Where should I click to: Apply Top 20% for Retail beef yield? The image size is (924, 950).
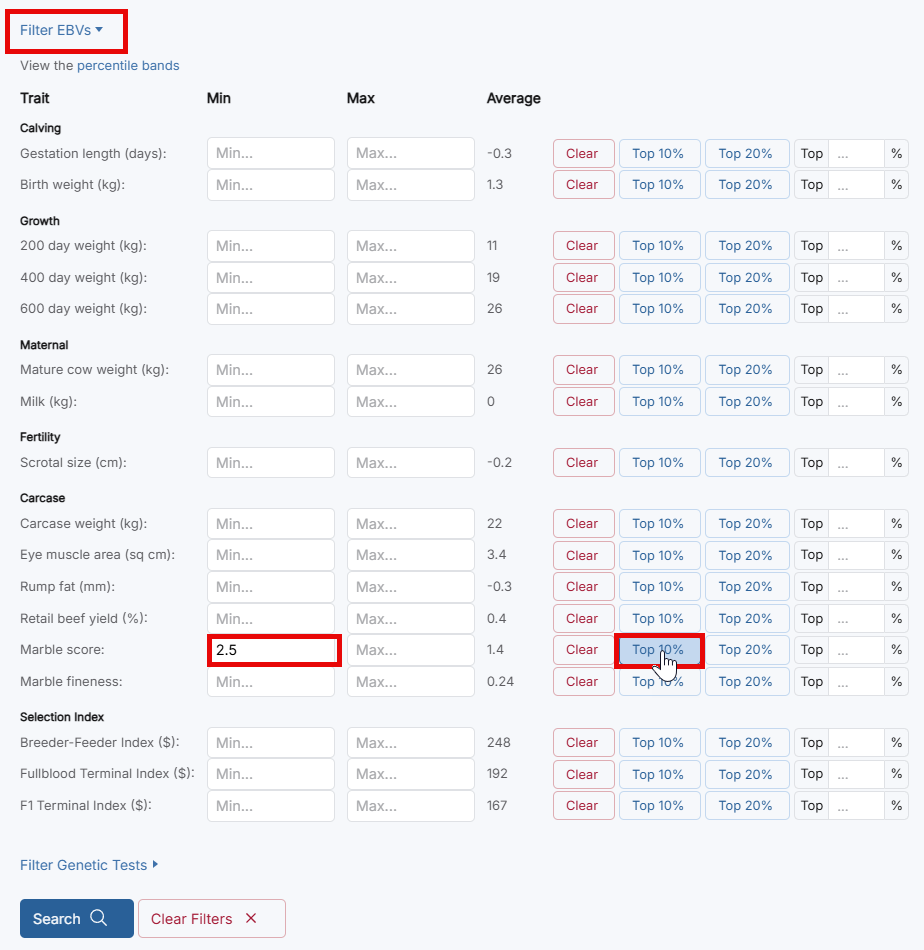pyautogui.click(x=746, y=618)
